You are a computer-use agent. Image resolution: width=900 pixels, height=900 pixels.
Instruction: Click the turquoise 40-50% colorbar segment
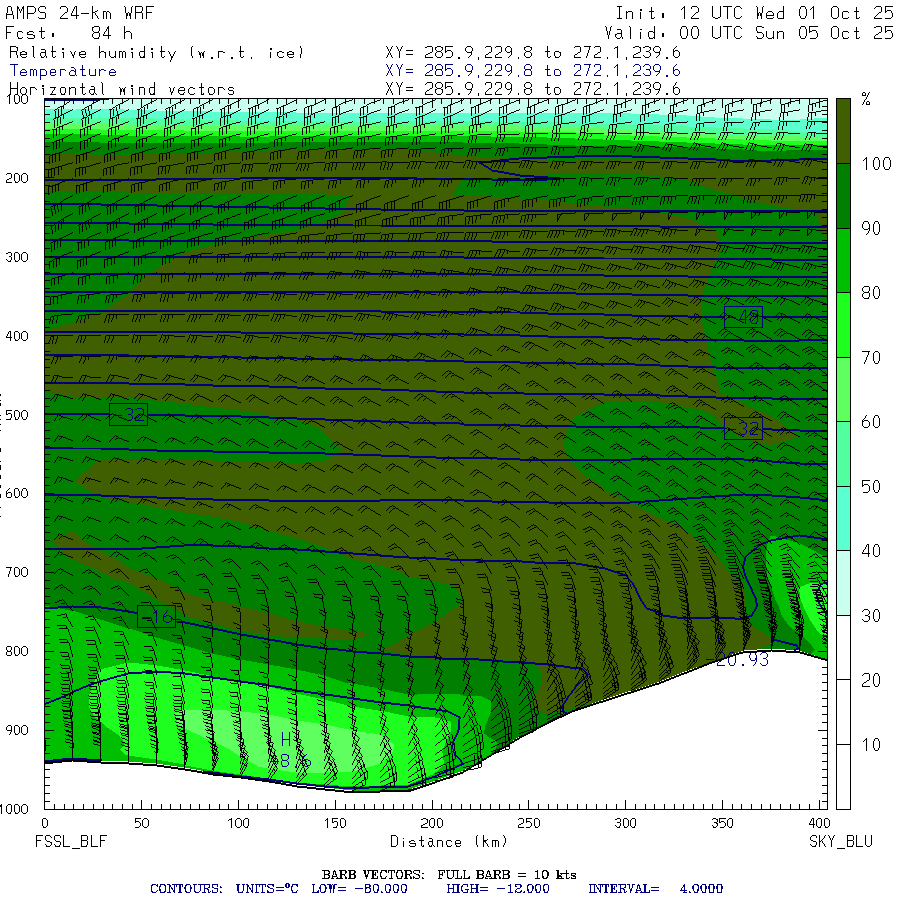point(843,518)
